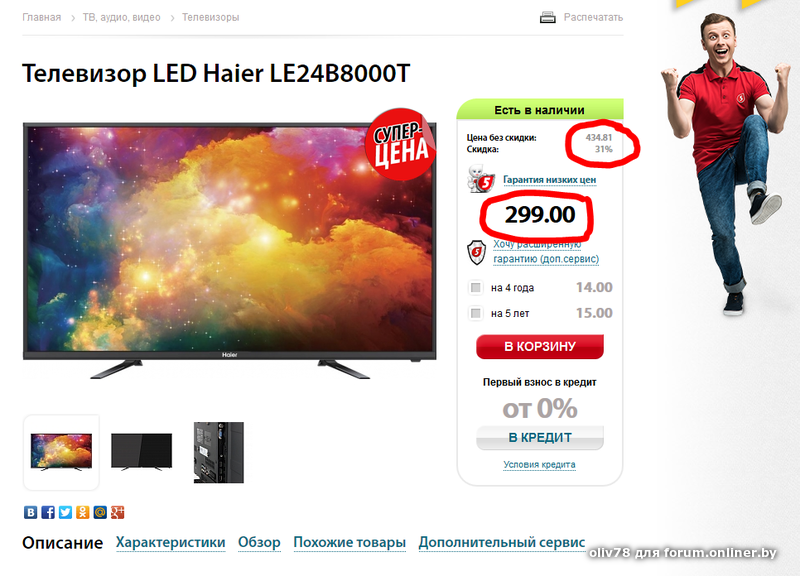Viewport: 800px width, 576px height.
Task: Share via the Twitter bird icon
Action: coord(65,512)
